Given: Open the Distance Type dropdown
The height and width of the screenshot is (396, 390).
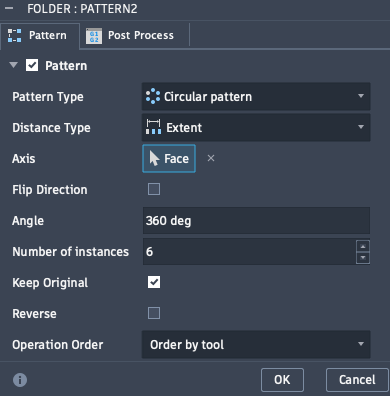Looking at the screenshot, I should [x=256, y=127].
